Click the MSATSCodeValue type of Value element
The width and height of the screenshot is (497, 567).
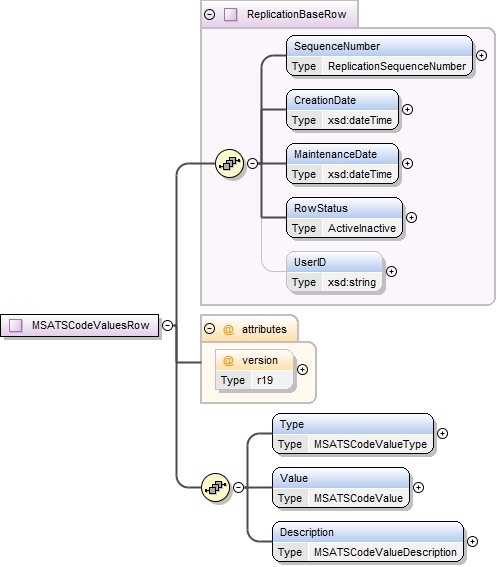pos(358,498)
